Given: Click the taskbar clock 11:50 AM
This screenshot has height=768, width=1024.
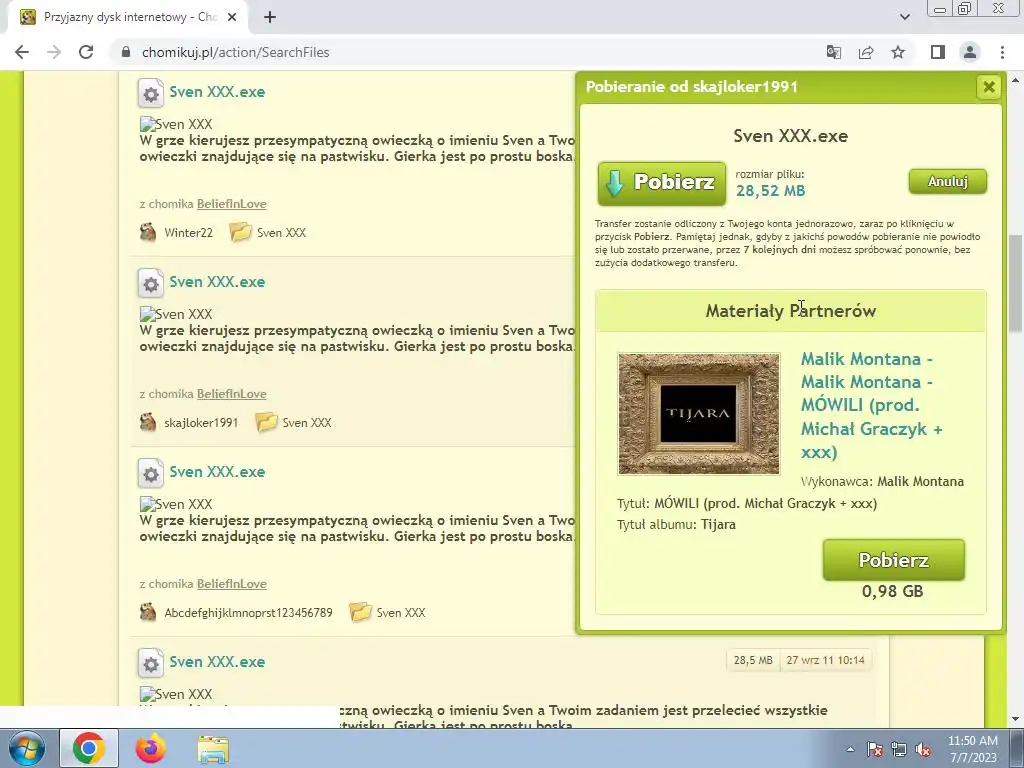Looking at the screenshot, I should click(x=972, y=749).
